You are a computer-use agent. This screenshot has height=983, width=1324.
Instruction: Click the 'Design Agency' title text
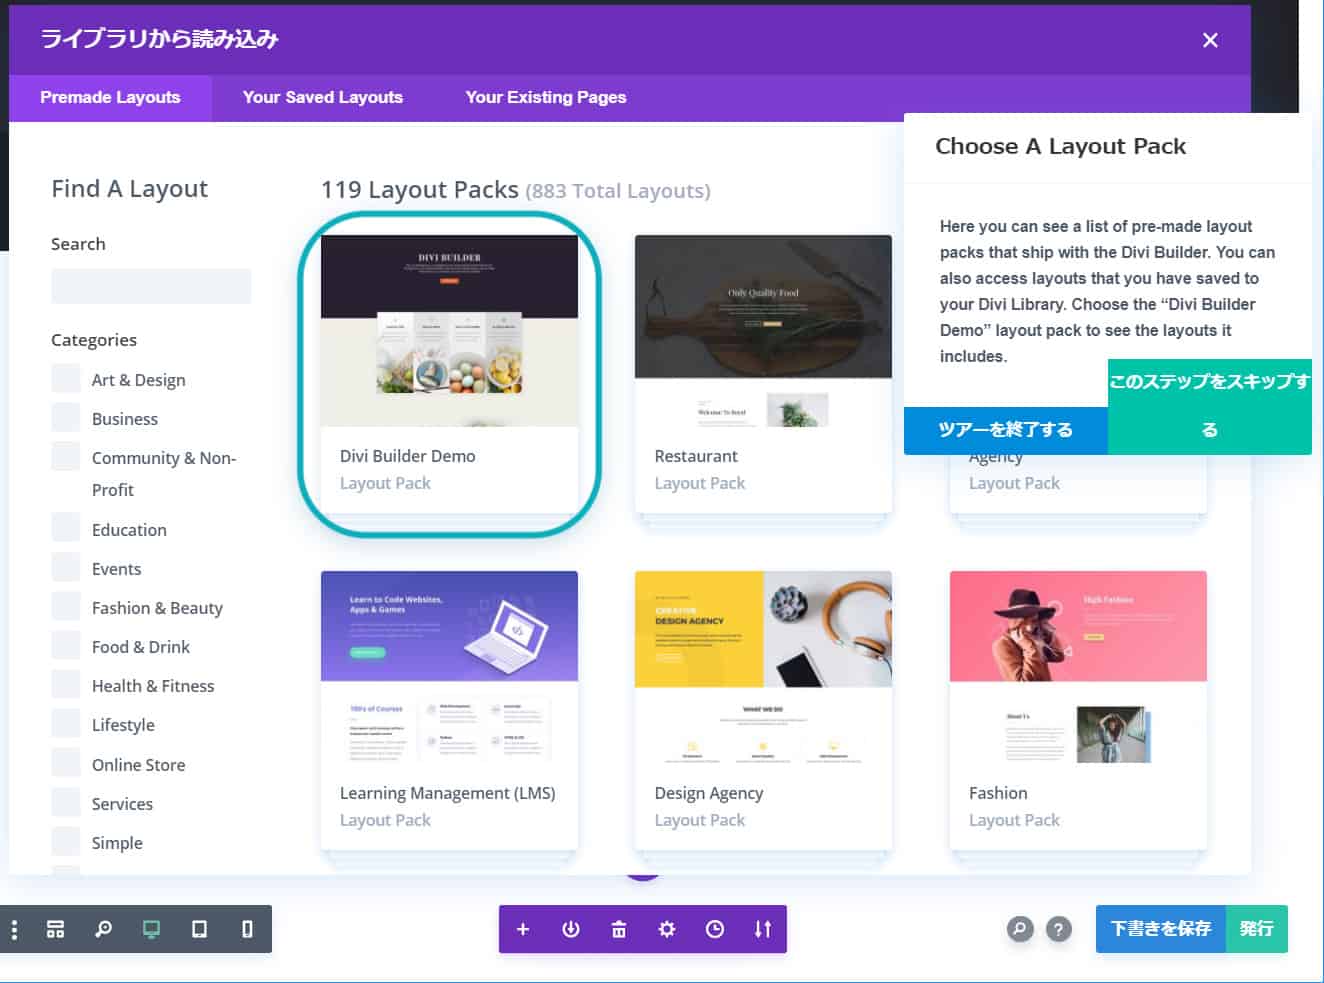click(709, 793)
